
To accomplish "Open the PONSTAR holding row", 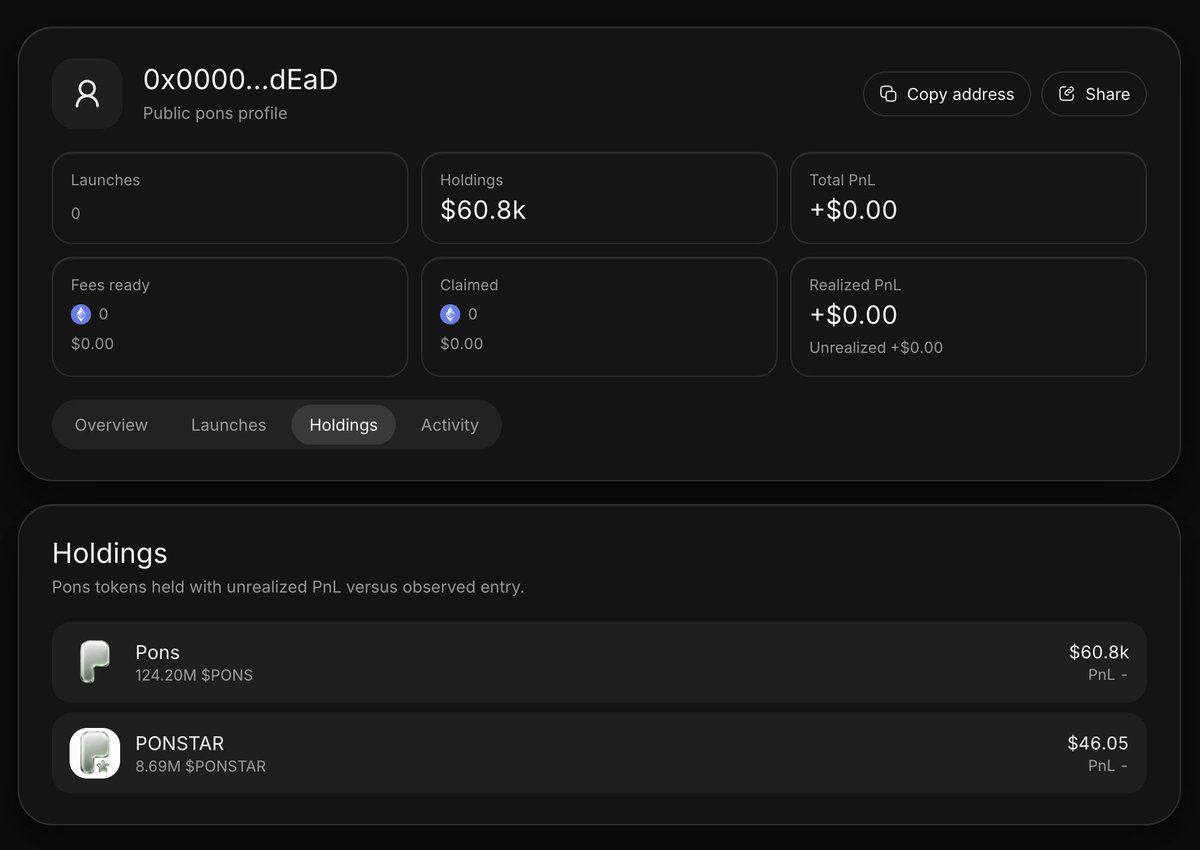I will click(599, 753).
